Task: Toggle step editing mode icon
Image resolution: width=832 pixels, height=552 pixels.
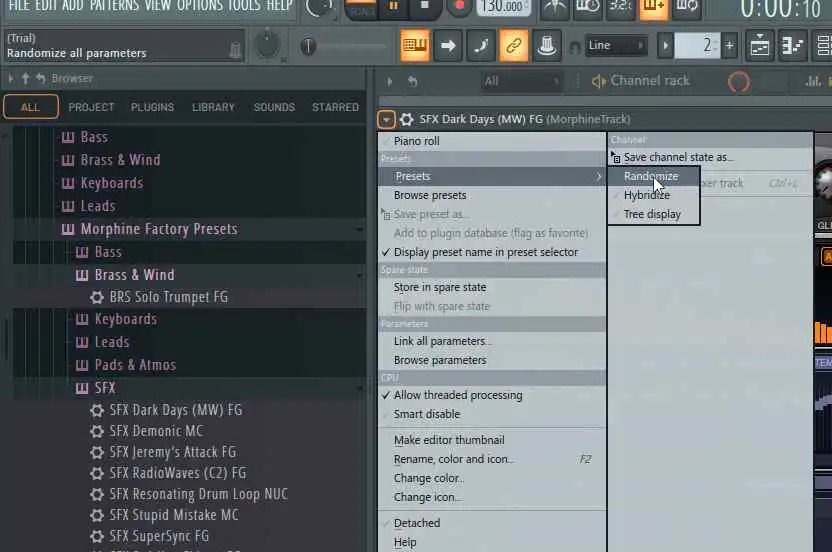Action: tap(481, 46)
